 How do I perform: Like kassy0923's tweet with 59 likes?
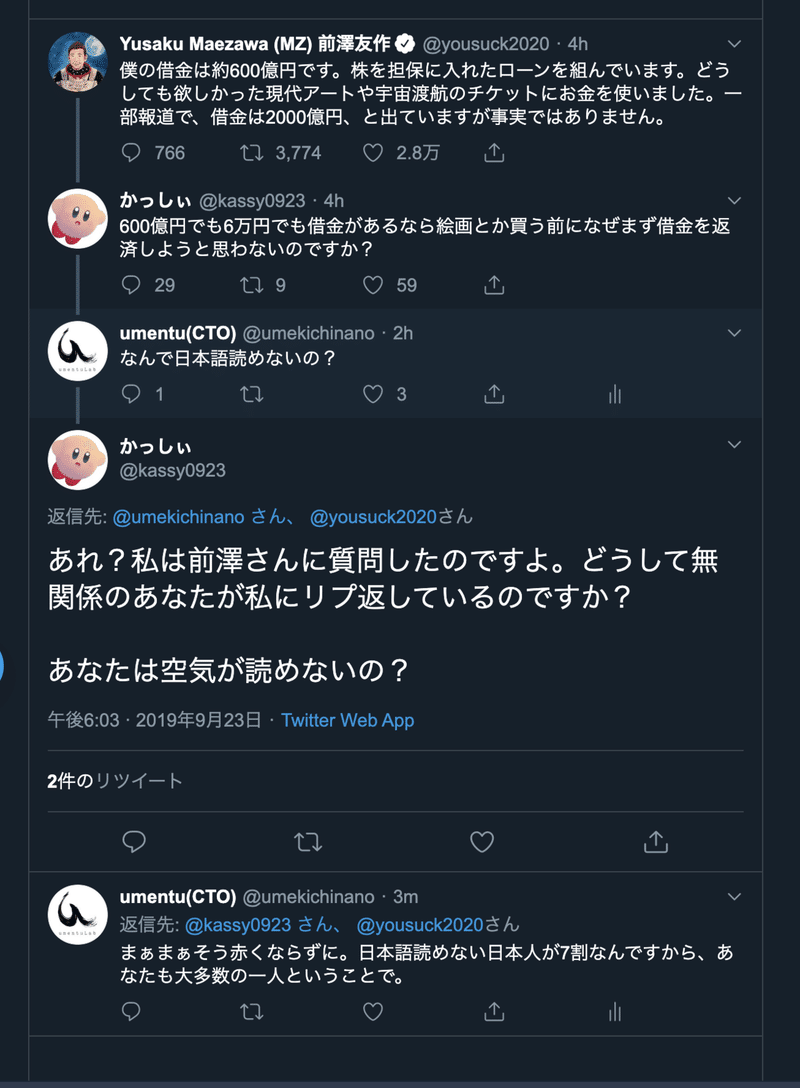pos(373,284)
